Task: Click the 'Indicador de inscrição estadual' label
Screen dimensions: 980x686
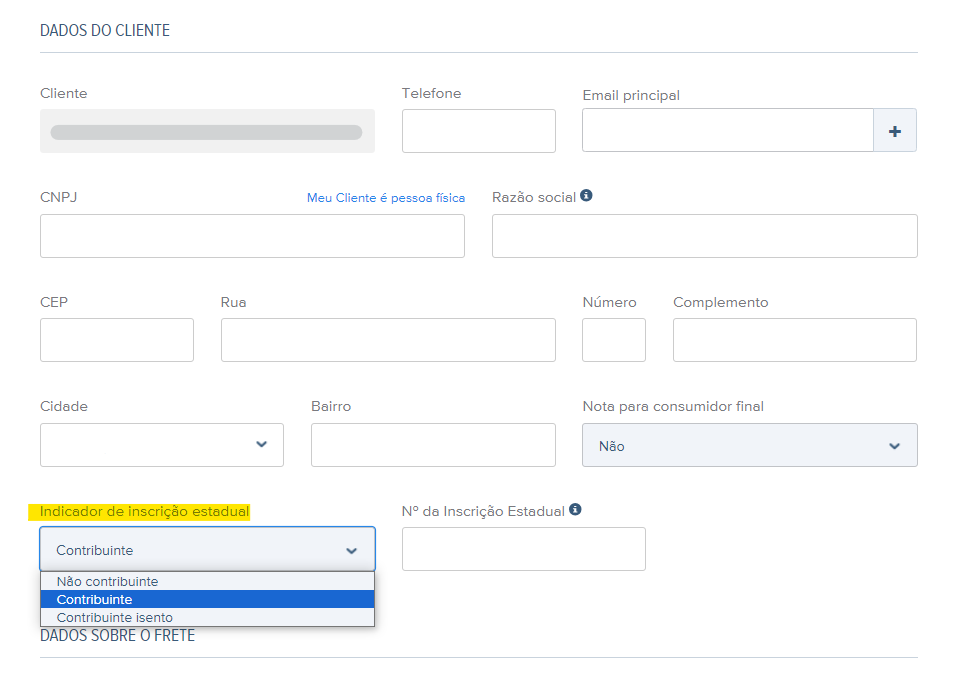Action: (144, 512)
